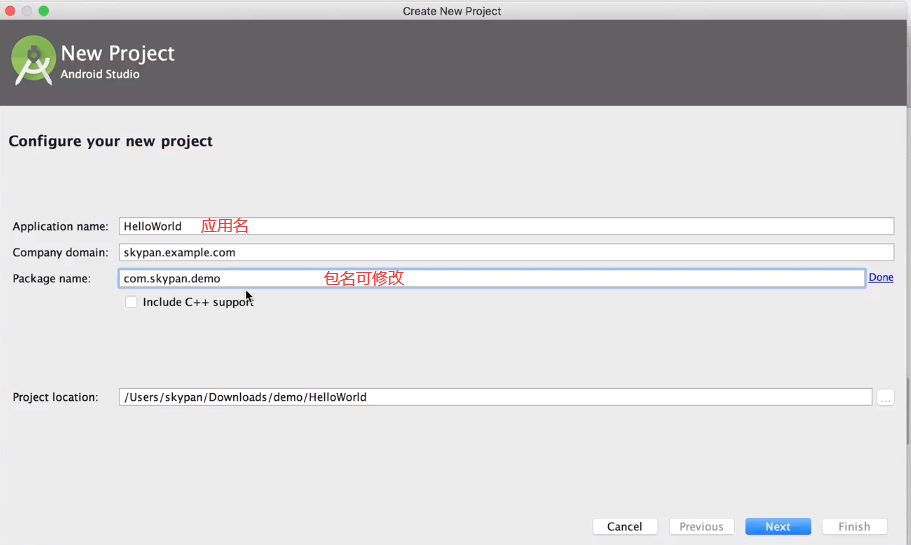Click the 'Project location:' label
This screenshot has width=911, height=545.
pyautogui.click(x=56, y=397)
